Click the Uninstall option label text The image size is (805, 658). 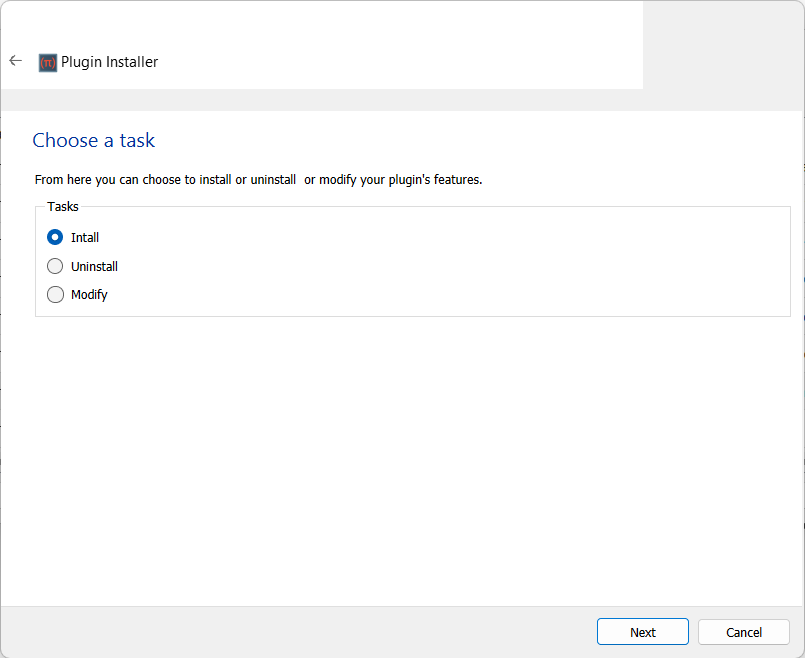tap(94, 267)
